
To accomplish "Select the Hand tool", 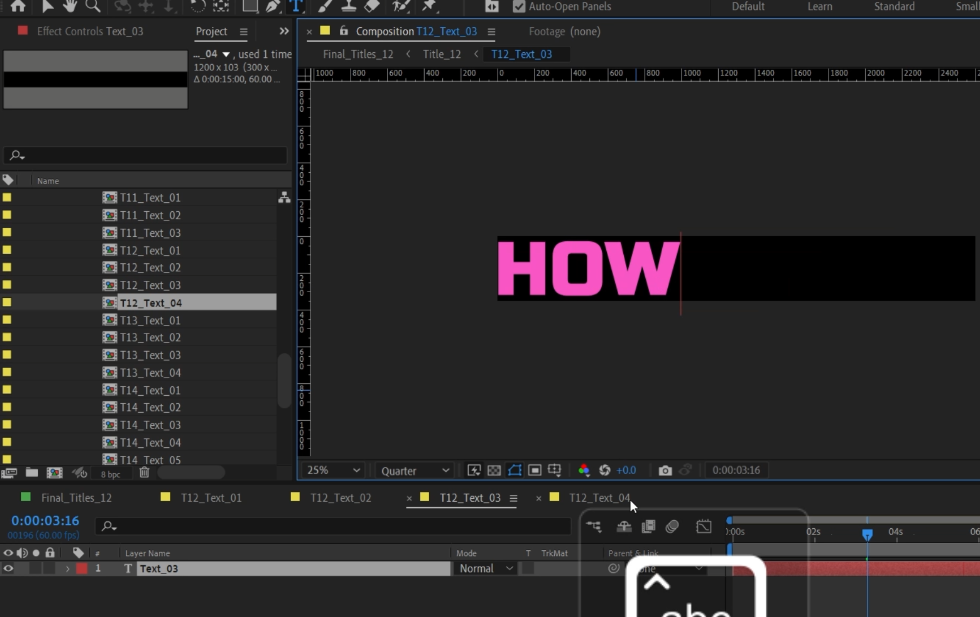I will (x=69, y=6).
